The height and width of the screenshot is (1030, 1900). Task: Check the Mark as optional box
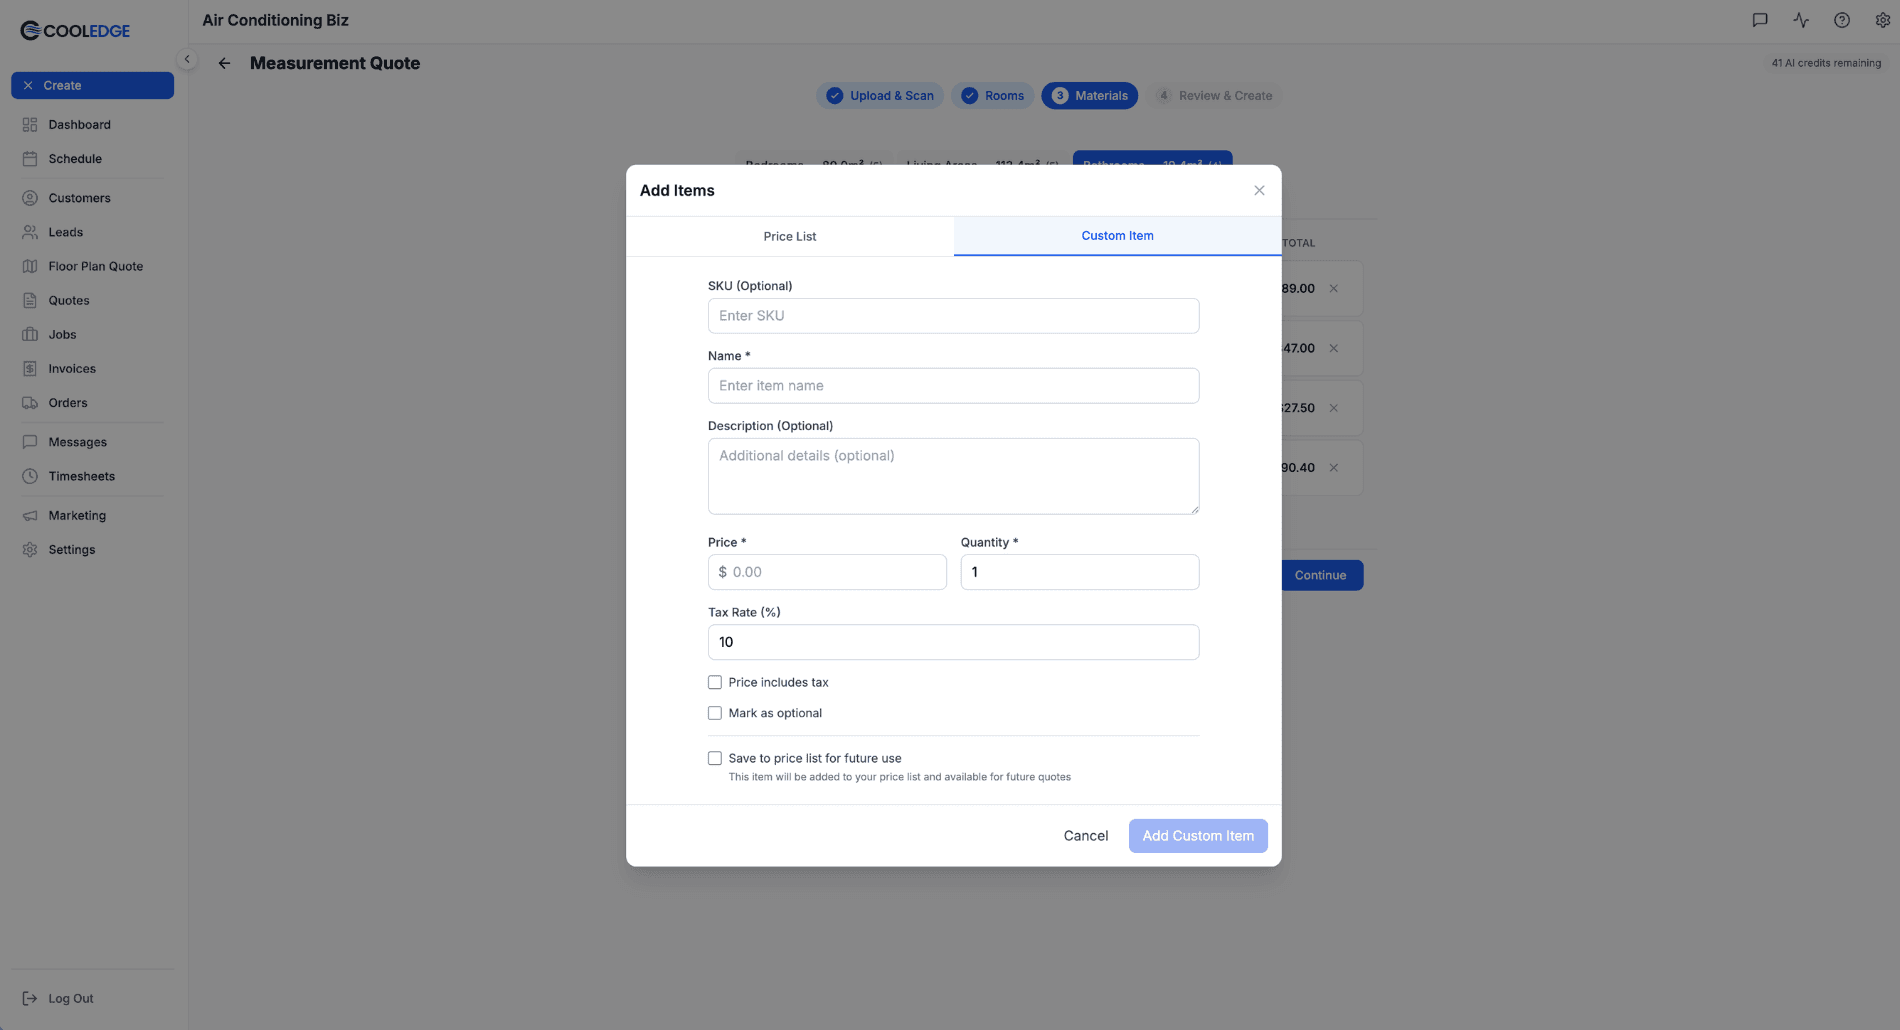click(714, 712)
